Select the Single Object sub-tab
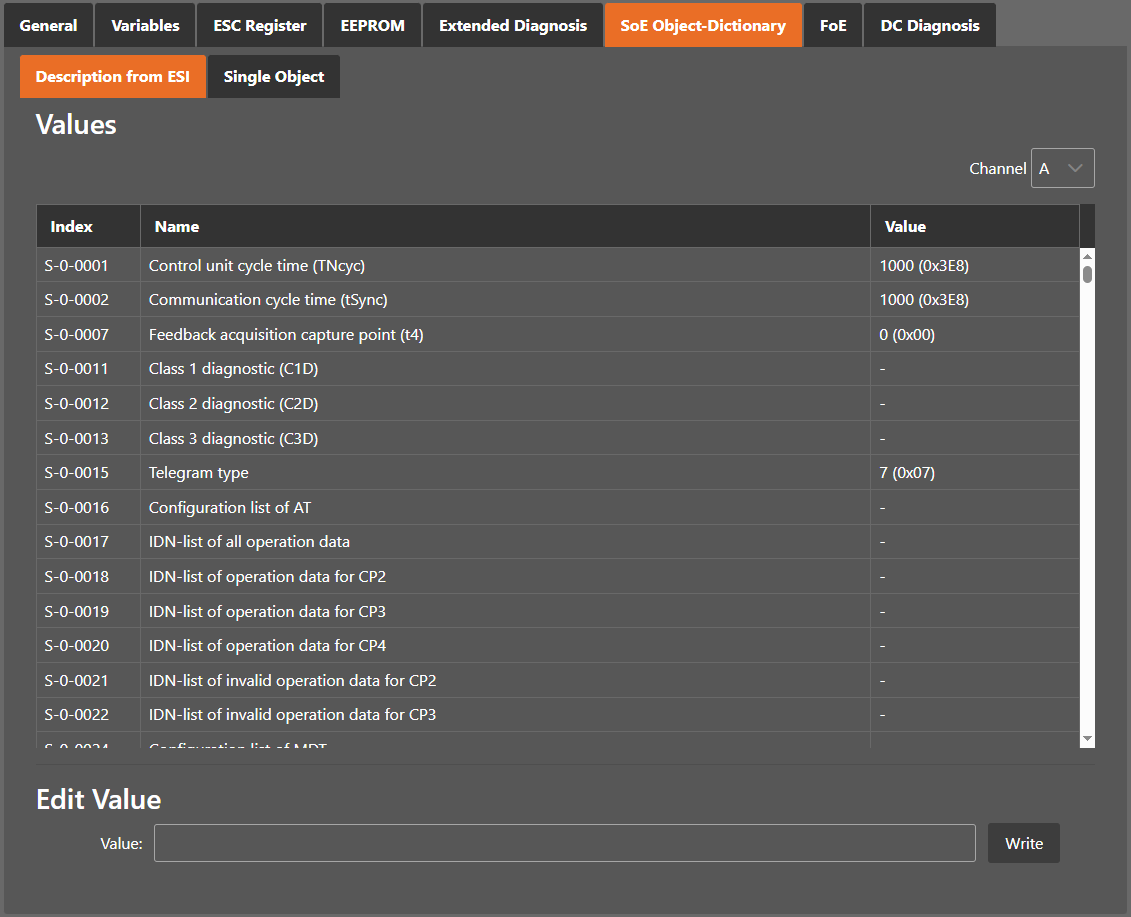This screenshot has height=917, width=1131. [x=274, y=77]
